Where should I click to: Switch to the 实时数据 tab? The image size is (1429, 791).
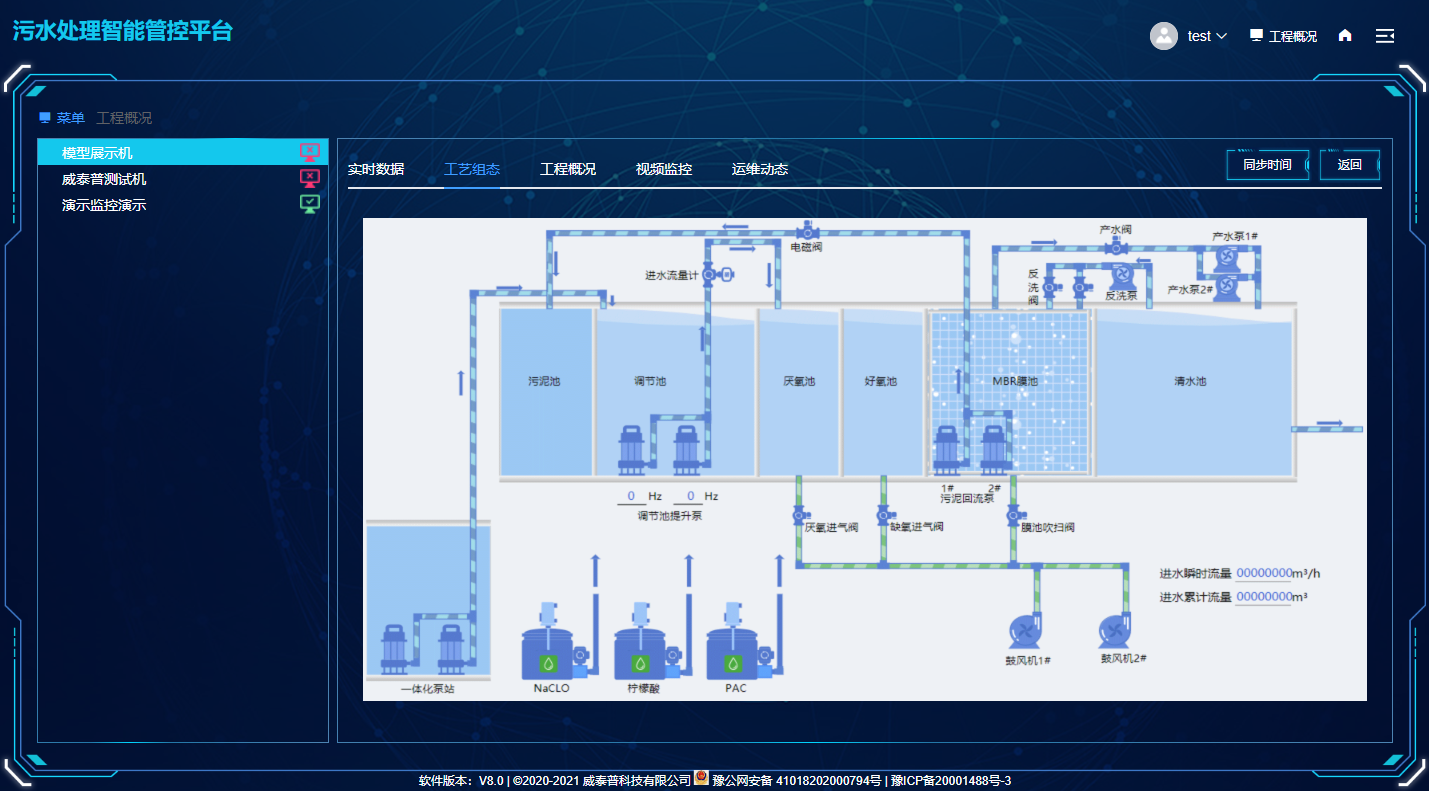376,169
